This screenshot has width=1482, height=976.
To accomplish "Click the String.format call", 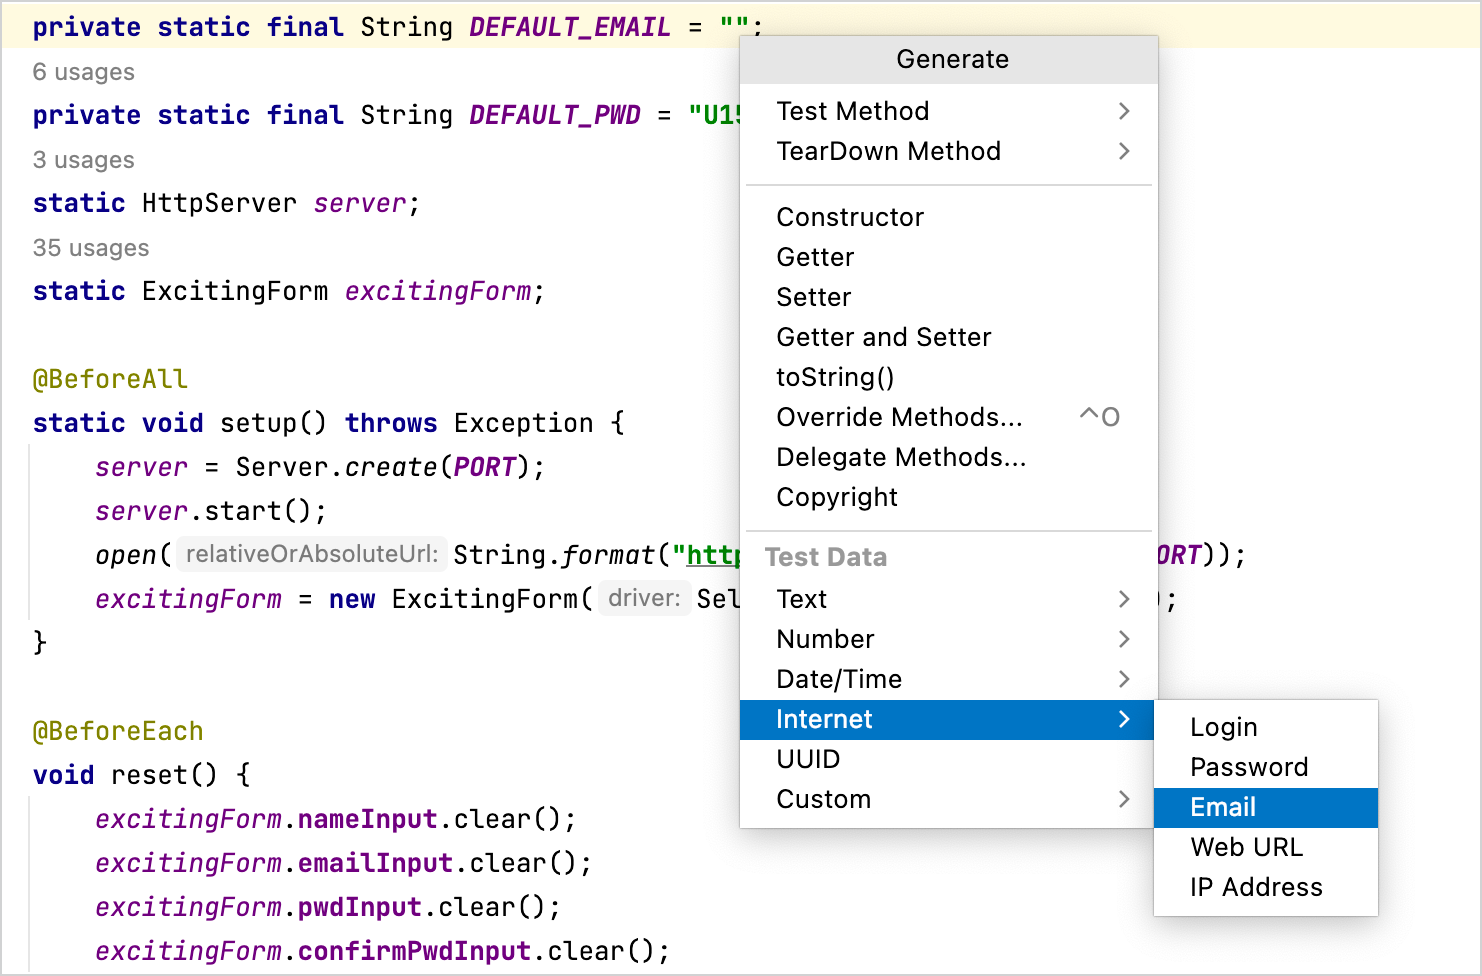I will coord(554,555).
